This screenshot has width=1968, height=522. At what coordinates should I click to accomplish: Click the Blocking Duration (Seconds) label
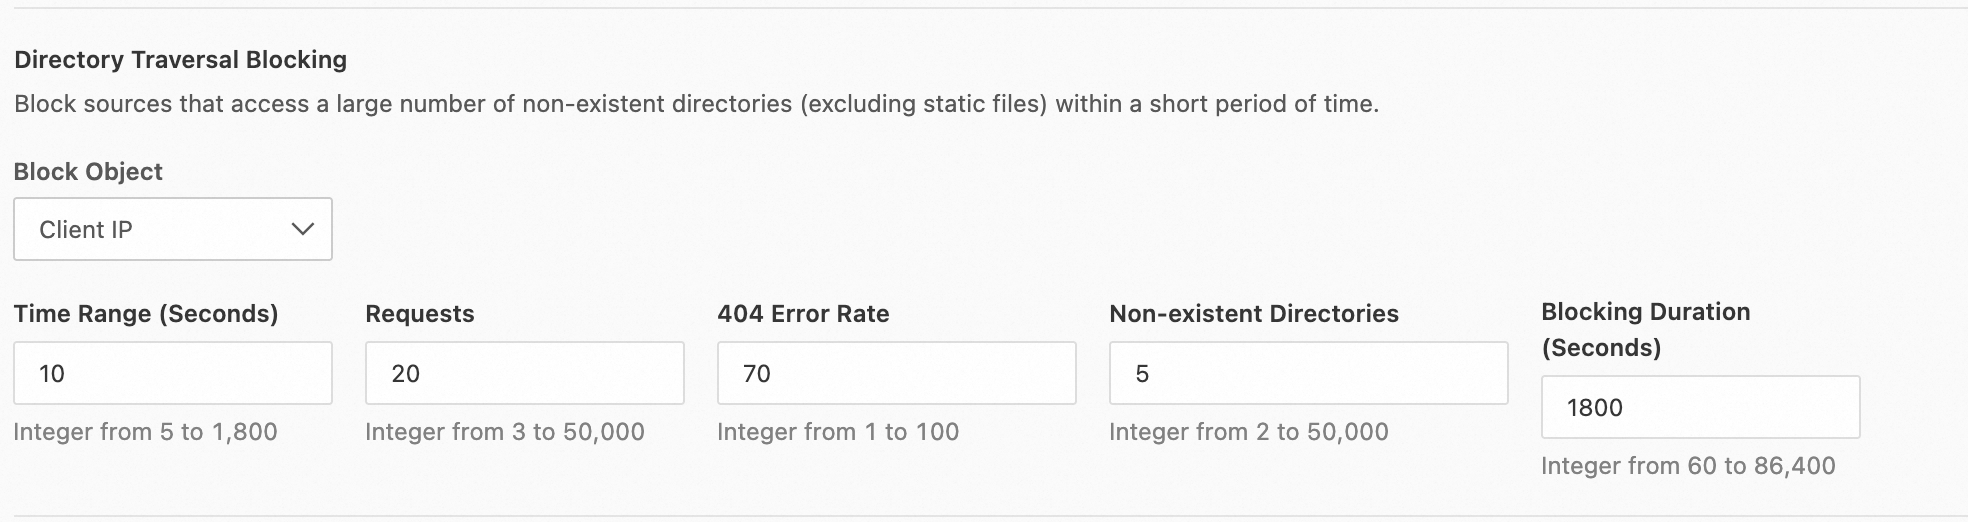point(1645,329)
